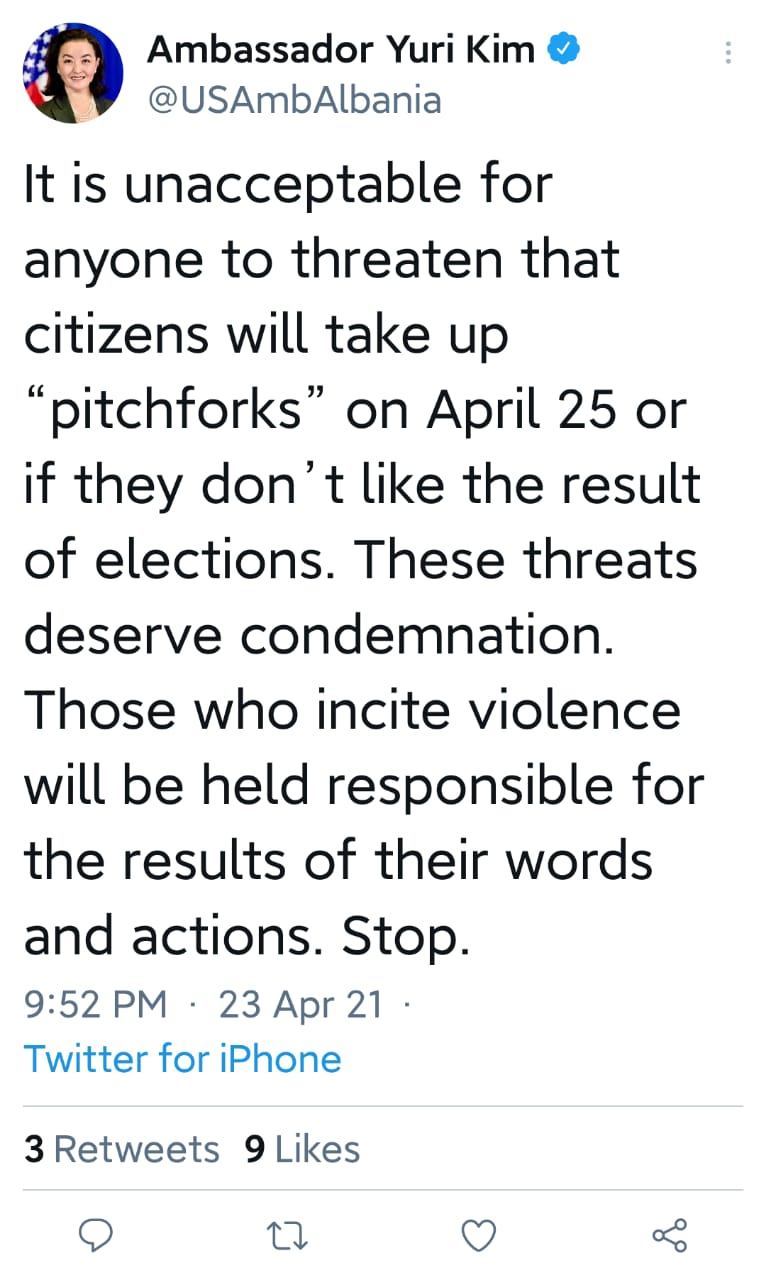
Task: View the 3 Retweets list
Action: 121,1149
